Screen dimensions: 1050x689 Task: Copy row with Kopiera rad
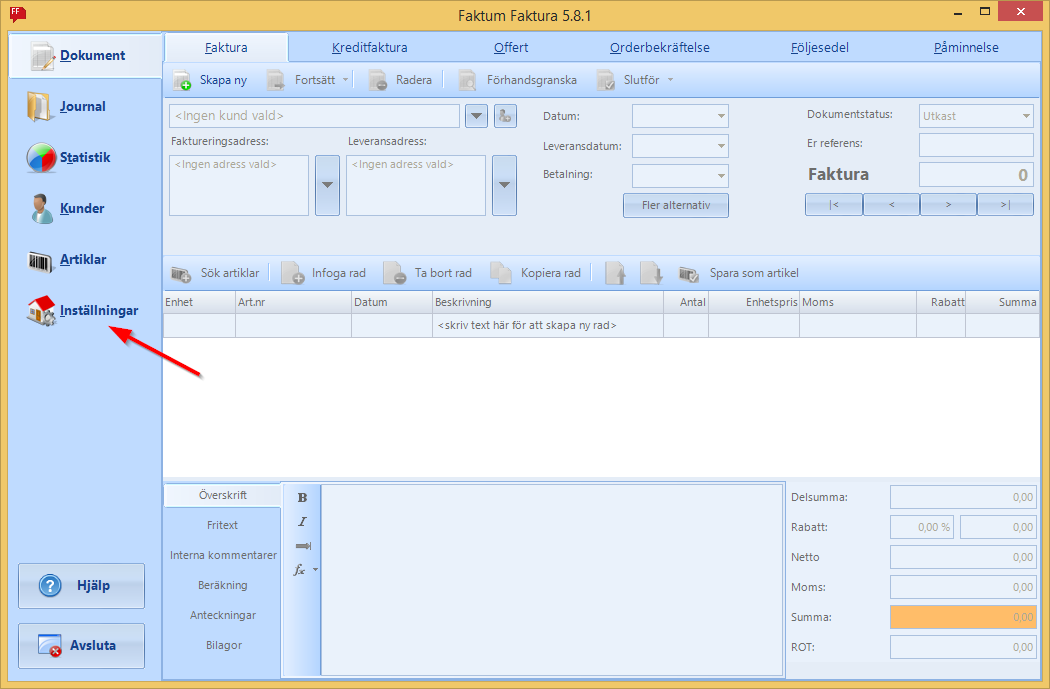(536, 273)
